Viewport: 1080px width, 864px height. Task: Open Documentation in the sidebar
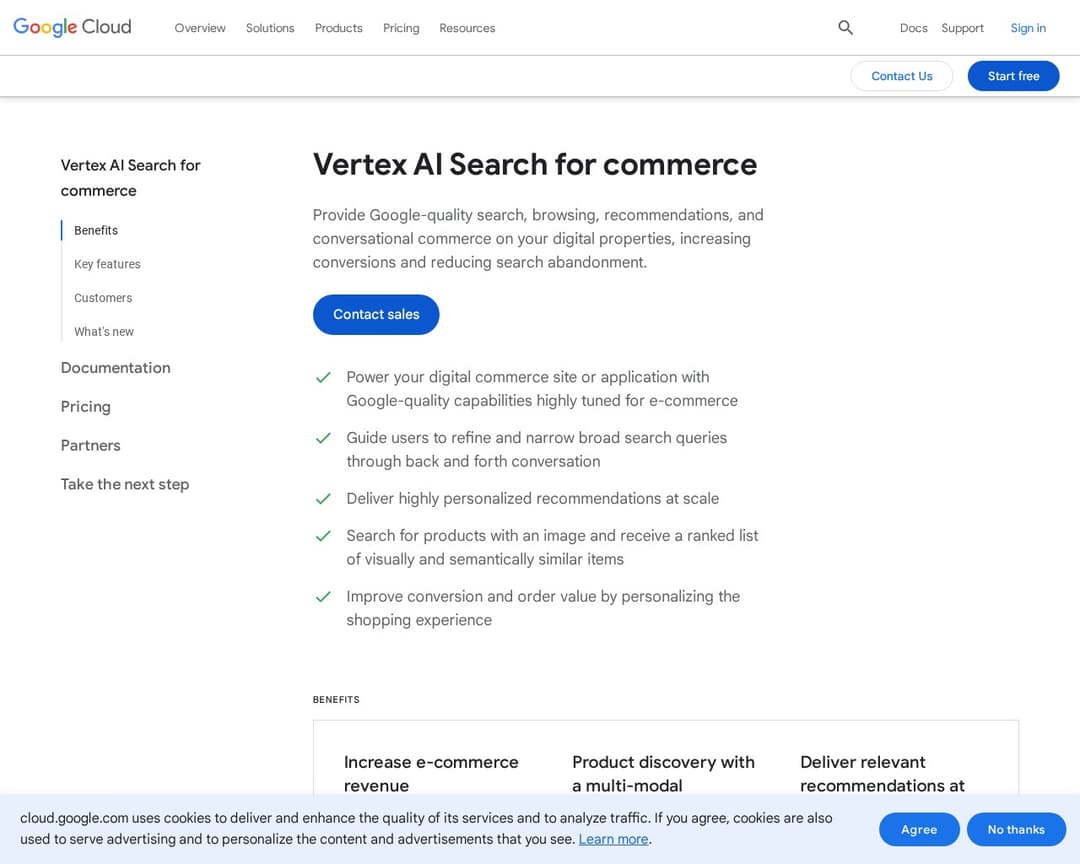(115, 368)
